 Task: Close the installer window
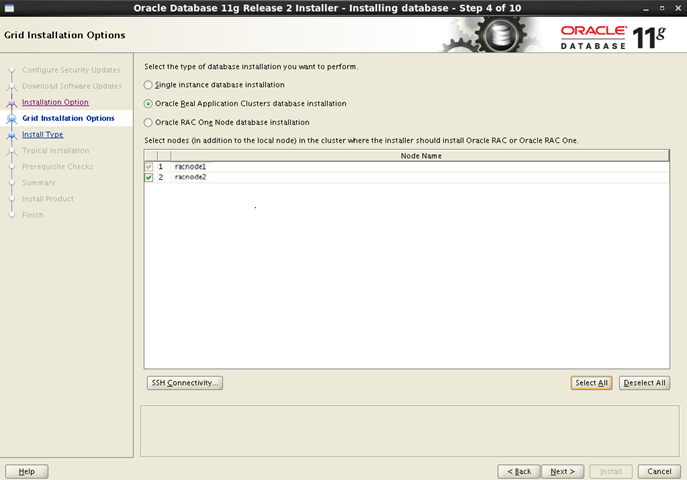678,8
